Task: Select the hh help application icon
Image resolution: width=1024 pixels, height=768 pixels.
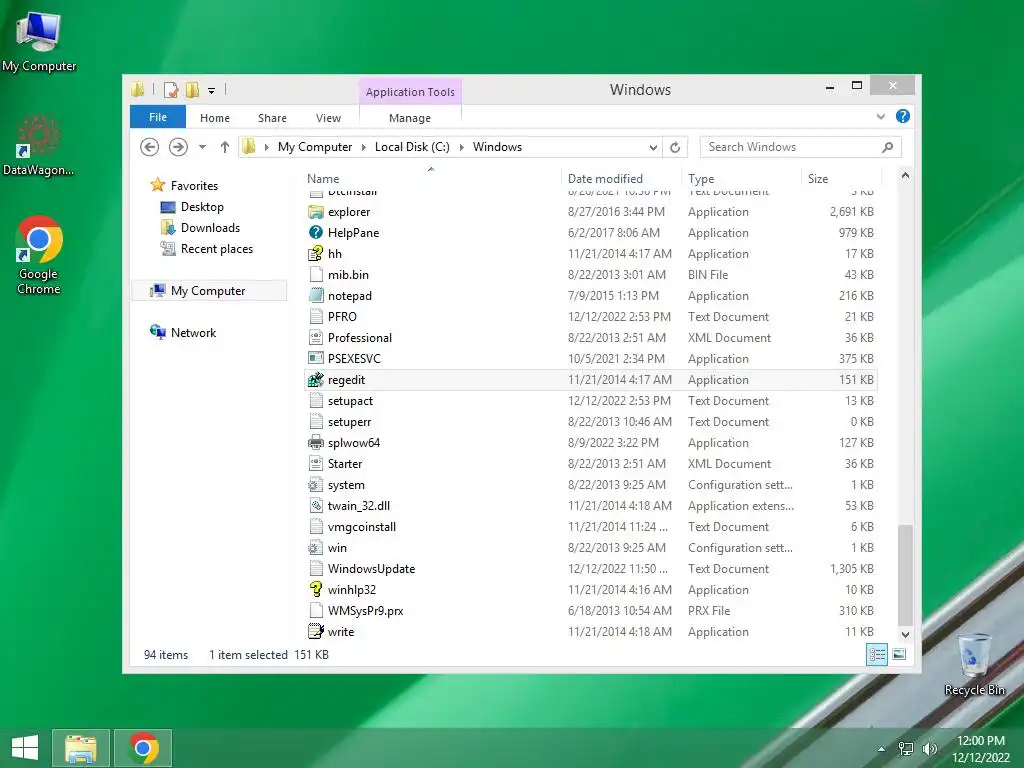Action: [316, 253]
